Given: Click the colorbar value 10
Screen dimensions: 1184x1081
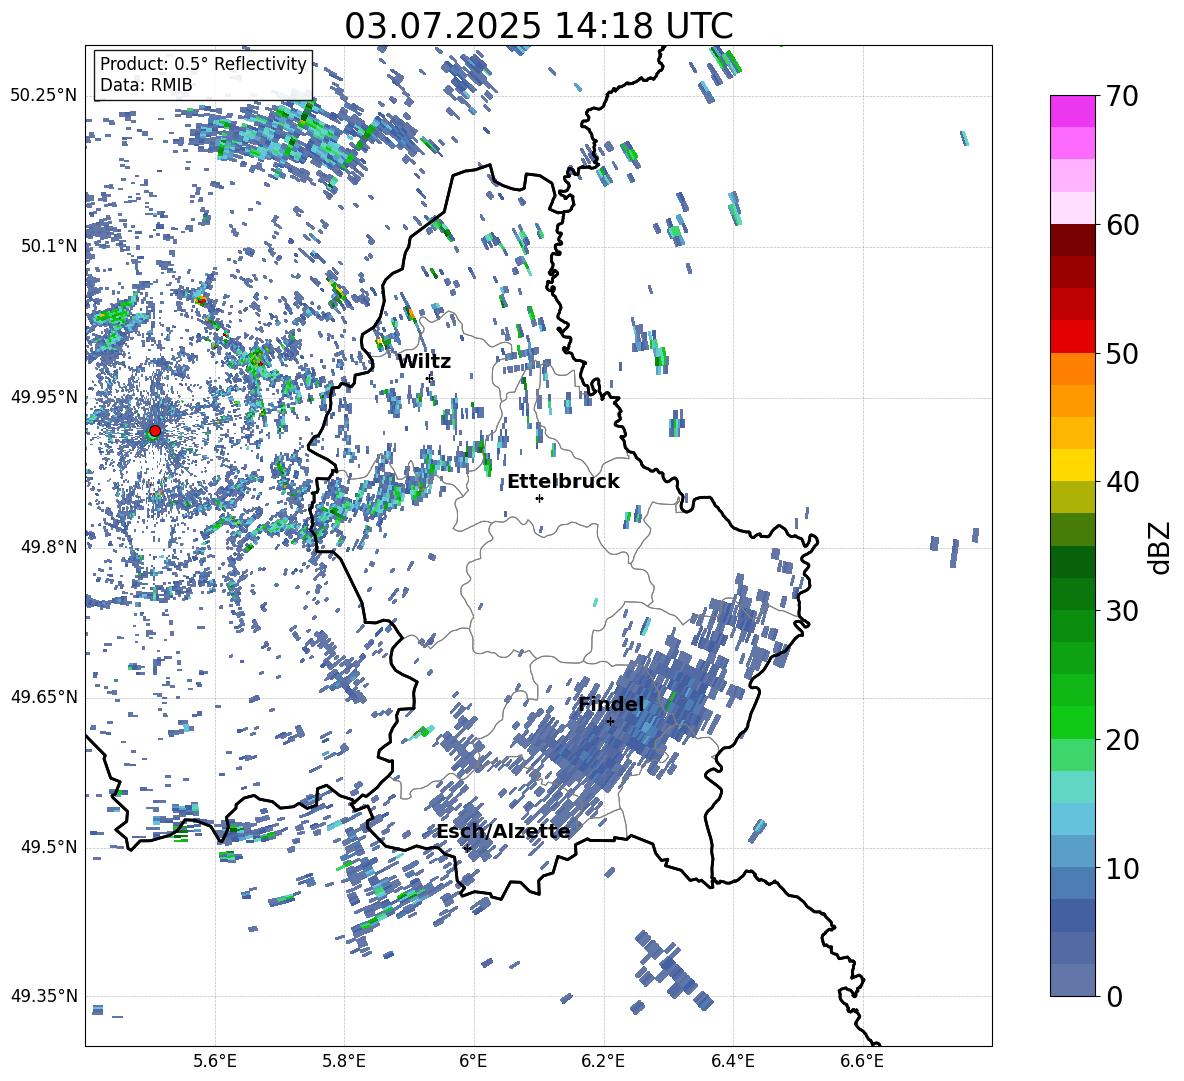Looking at the screenshot, I should pos(1122,868).
